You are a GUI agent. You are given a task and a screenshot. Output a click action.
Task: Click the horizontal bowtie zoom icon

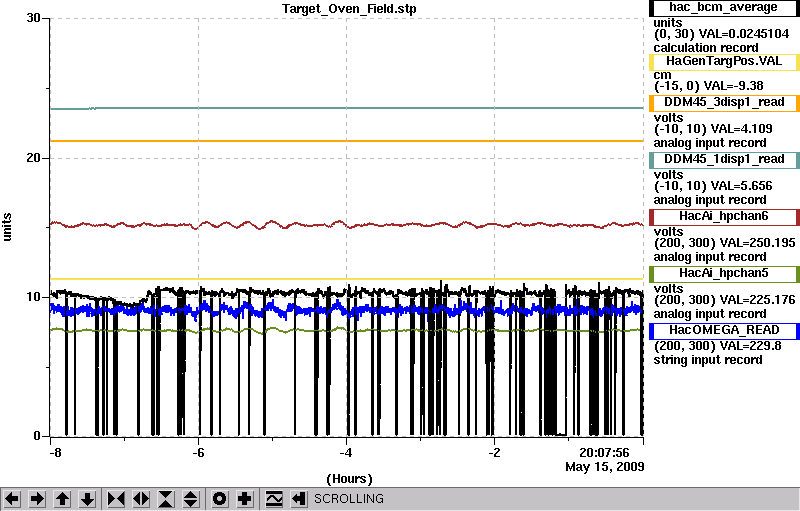point(116,499)
